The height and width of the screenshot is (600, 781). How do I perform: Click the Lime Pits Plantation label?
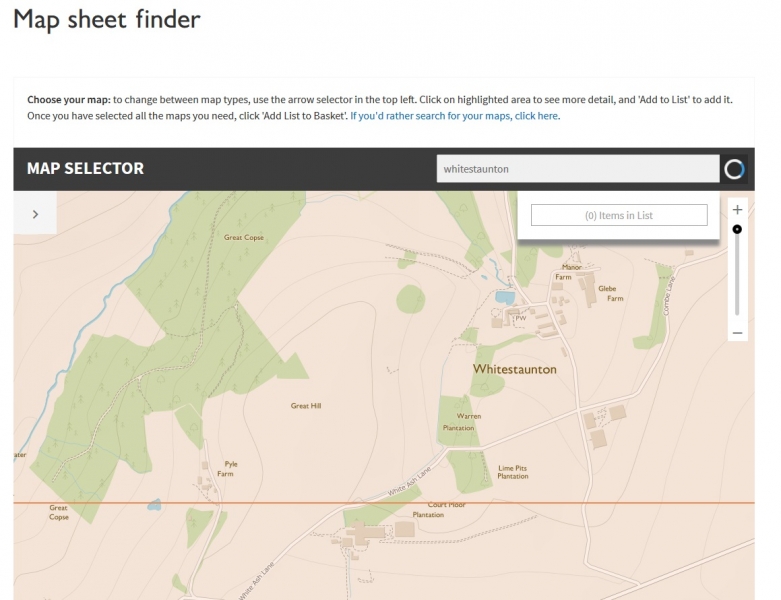pyautogui.click(x=513, y=472)
